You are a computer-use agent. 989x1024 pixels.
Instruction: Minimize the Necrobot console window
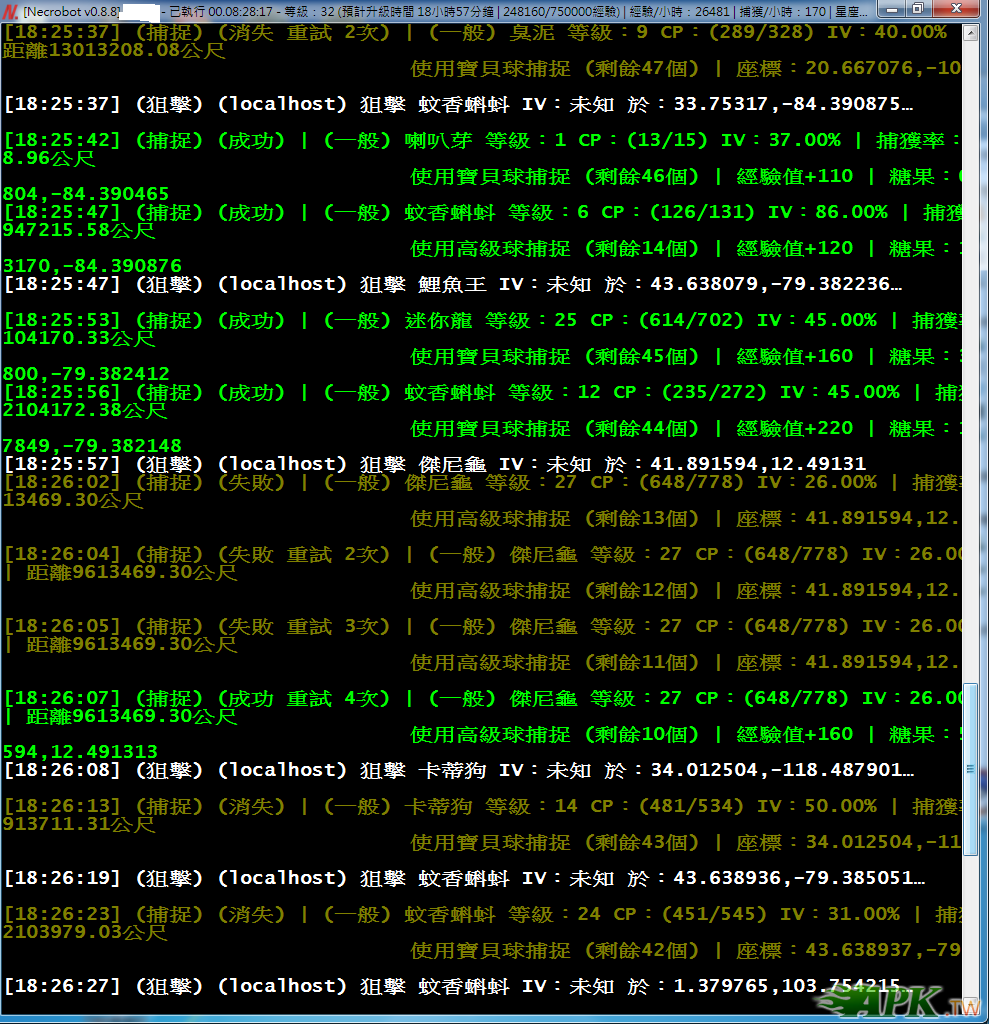(x=891, y=9)
